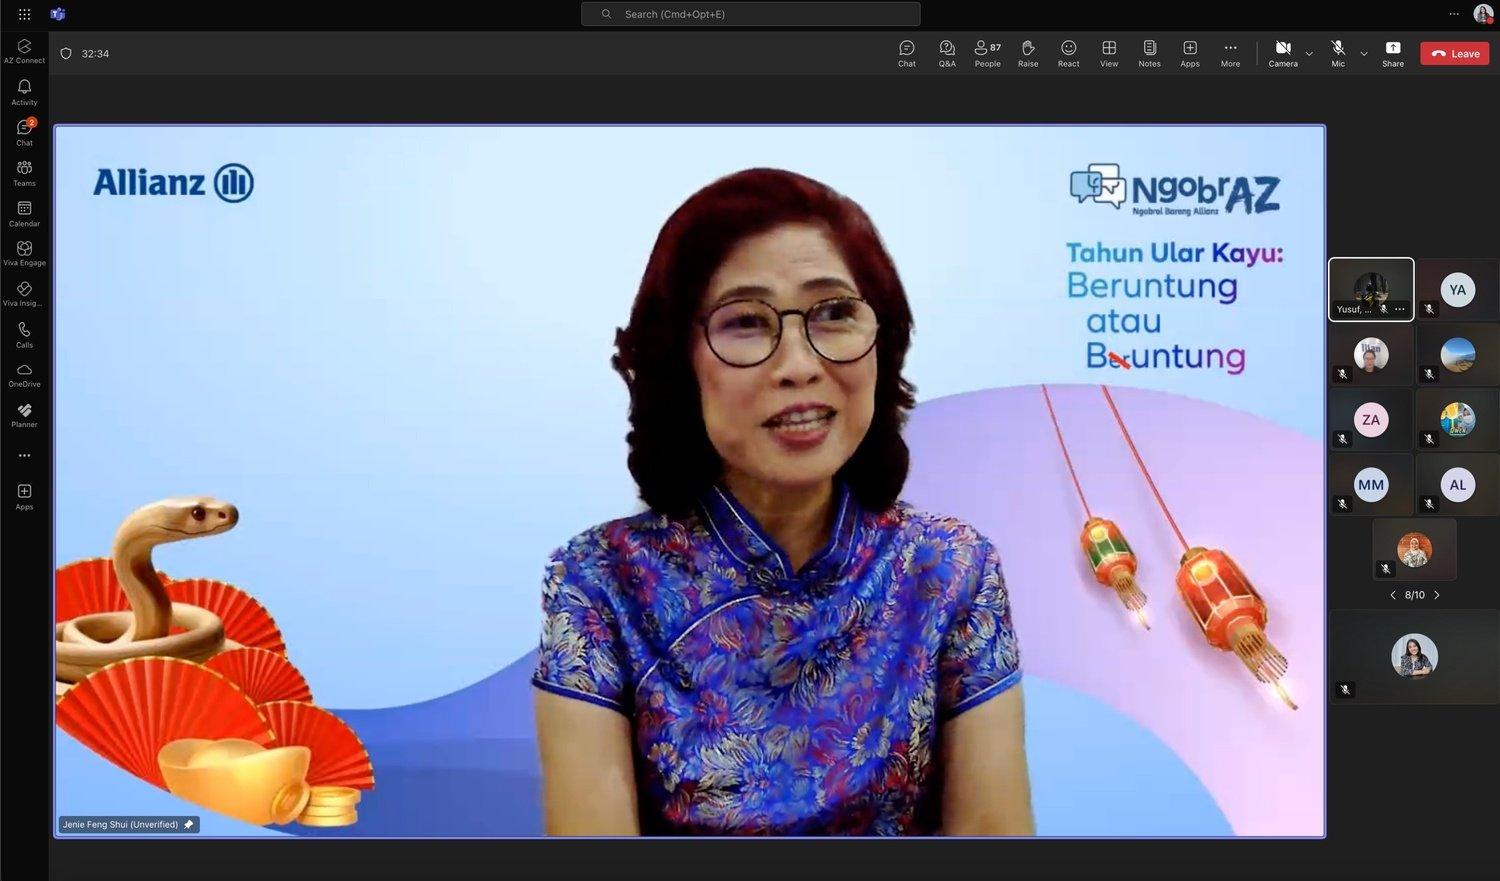Expand the camera options arrow
The image size is (1500, 881).
1309,54
